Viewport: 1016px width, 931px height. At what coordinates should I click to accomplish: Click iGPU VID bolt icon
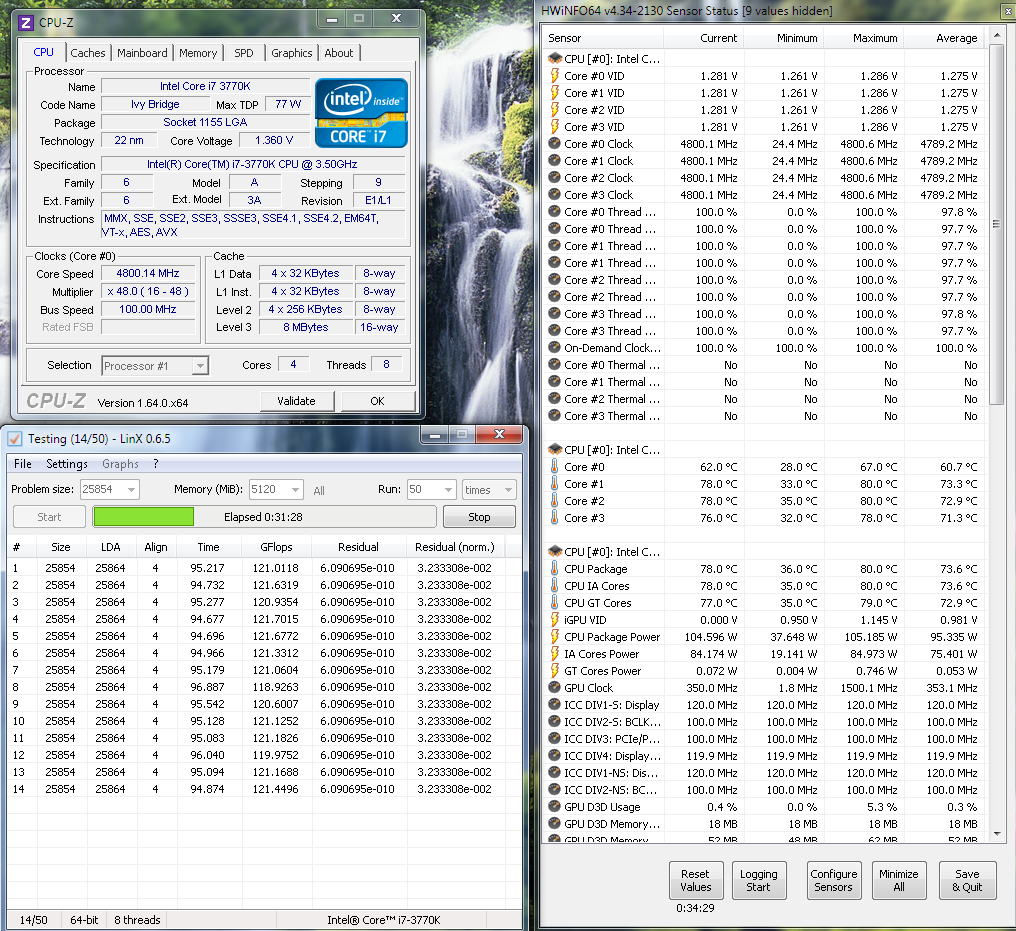pos(555,619)
